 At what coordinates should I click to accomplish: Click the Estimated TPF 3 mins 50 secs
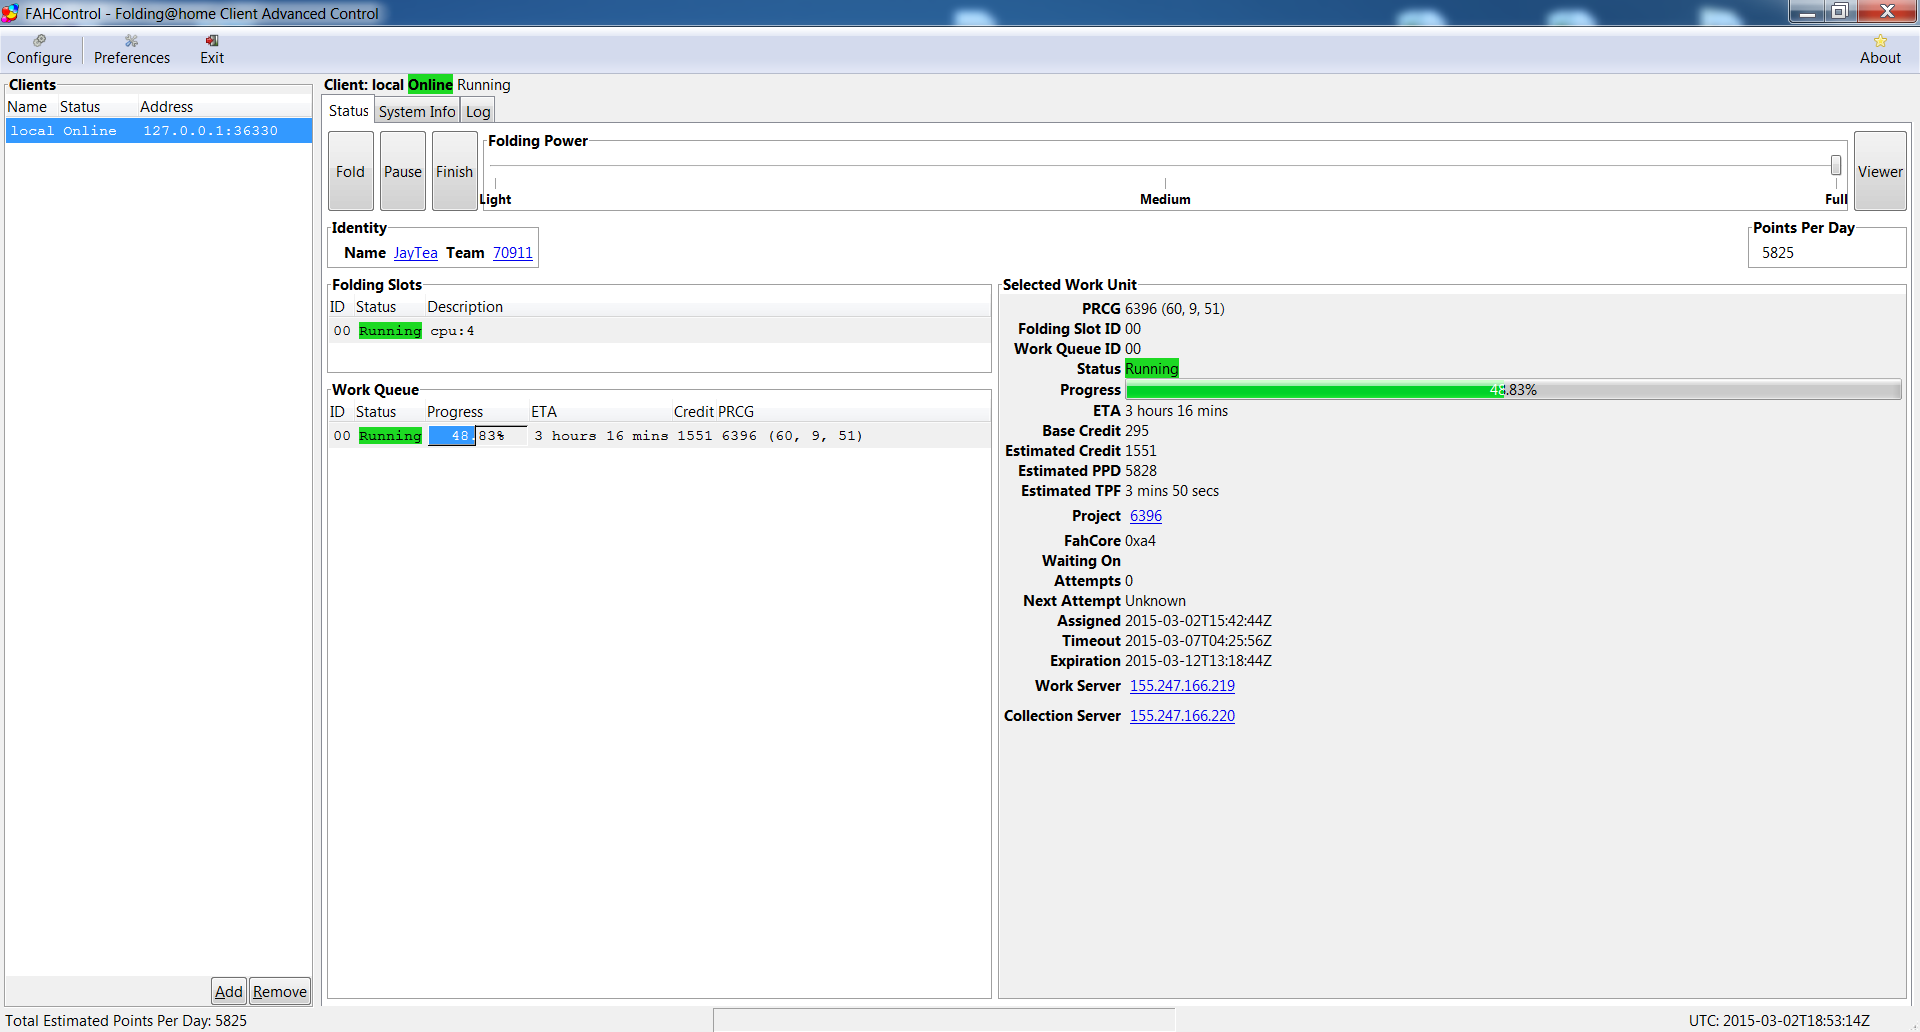tap(1172, 491)
